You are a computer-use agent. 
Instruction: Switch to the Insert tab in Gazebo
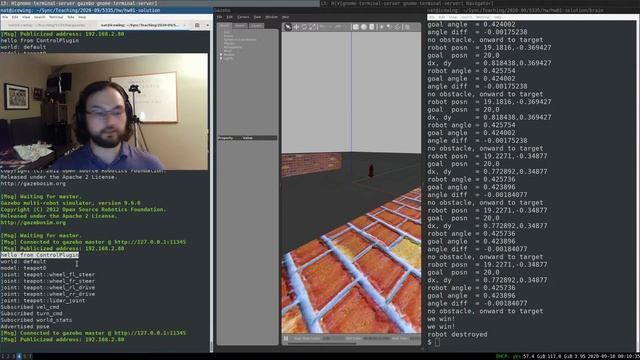click(x=240, y=25)
